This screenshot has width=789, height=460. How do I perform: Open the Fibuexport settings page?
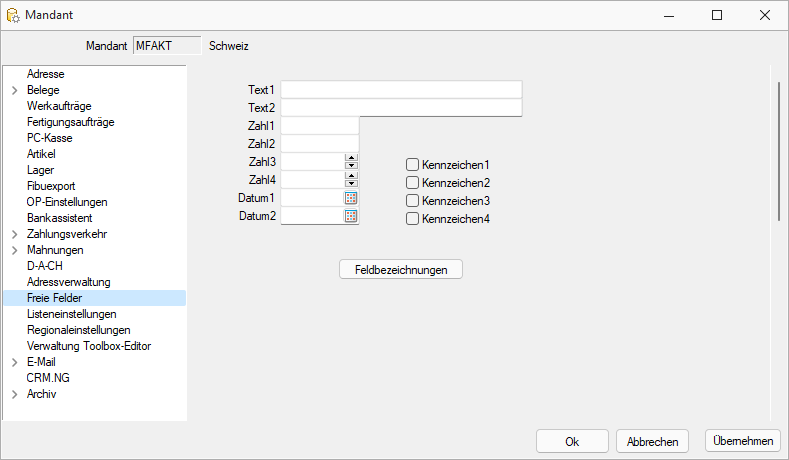[51, 186]
